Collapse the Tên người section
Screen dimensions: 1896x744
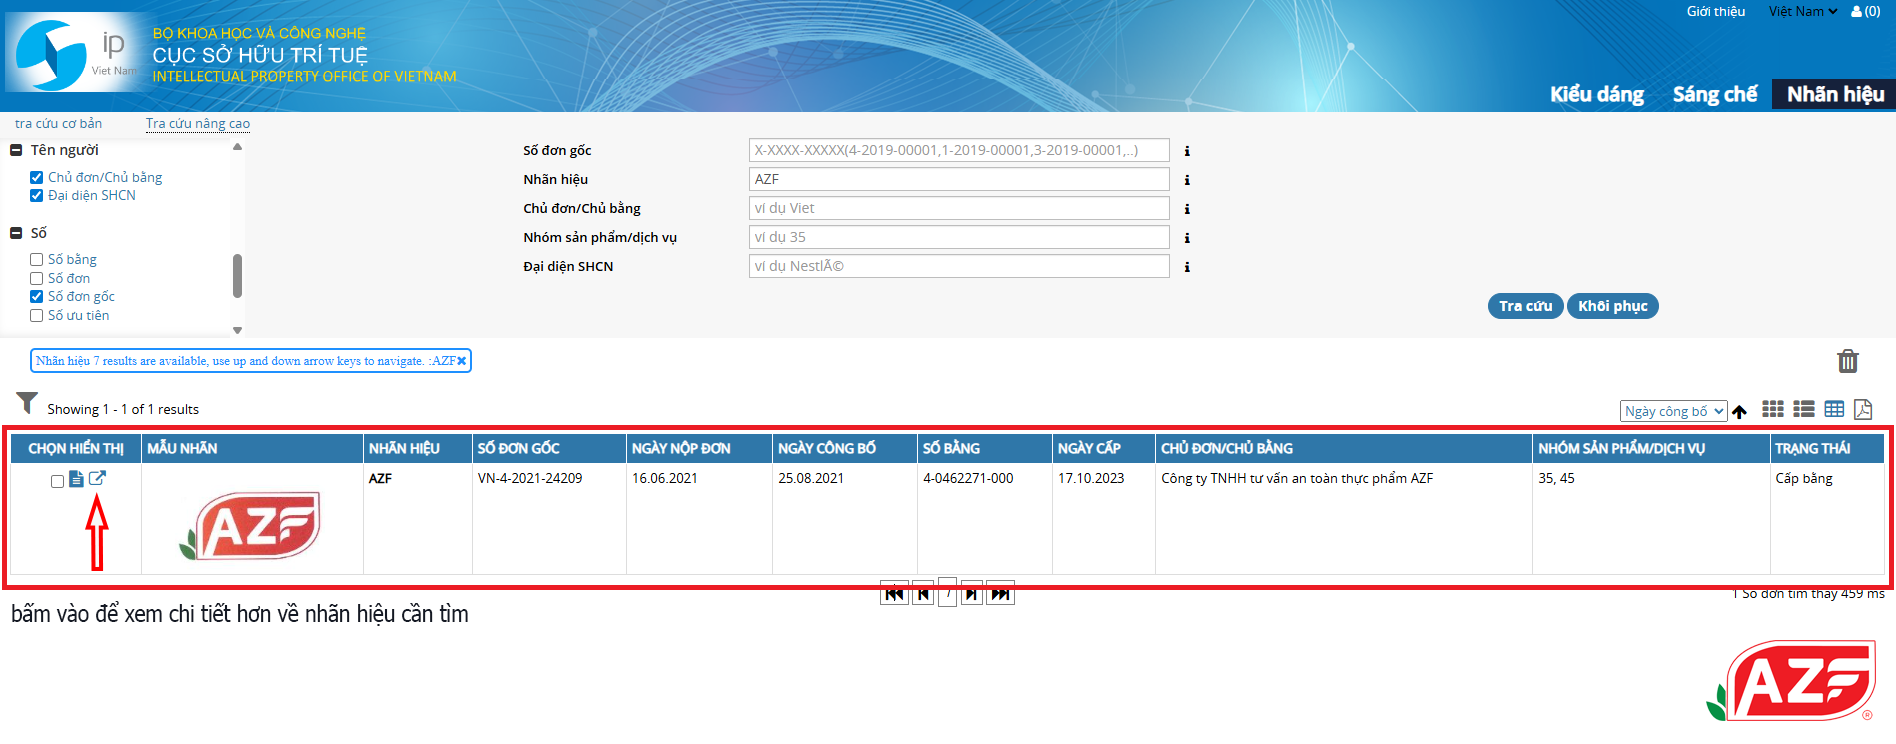(x=16, y=150)
